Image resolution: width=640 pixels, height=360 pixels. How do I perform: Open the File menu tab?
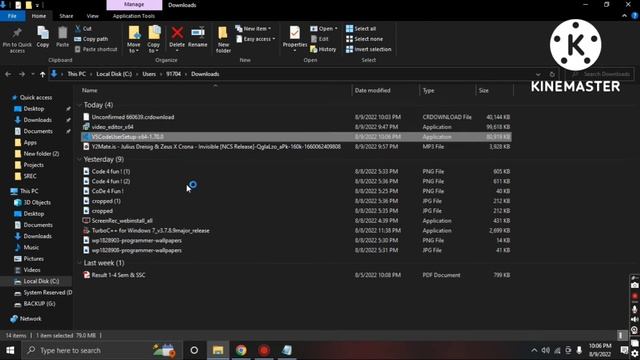12,16
